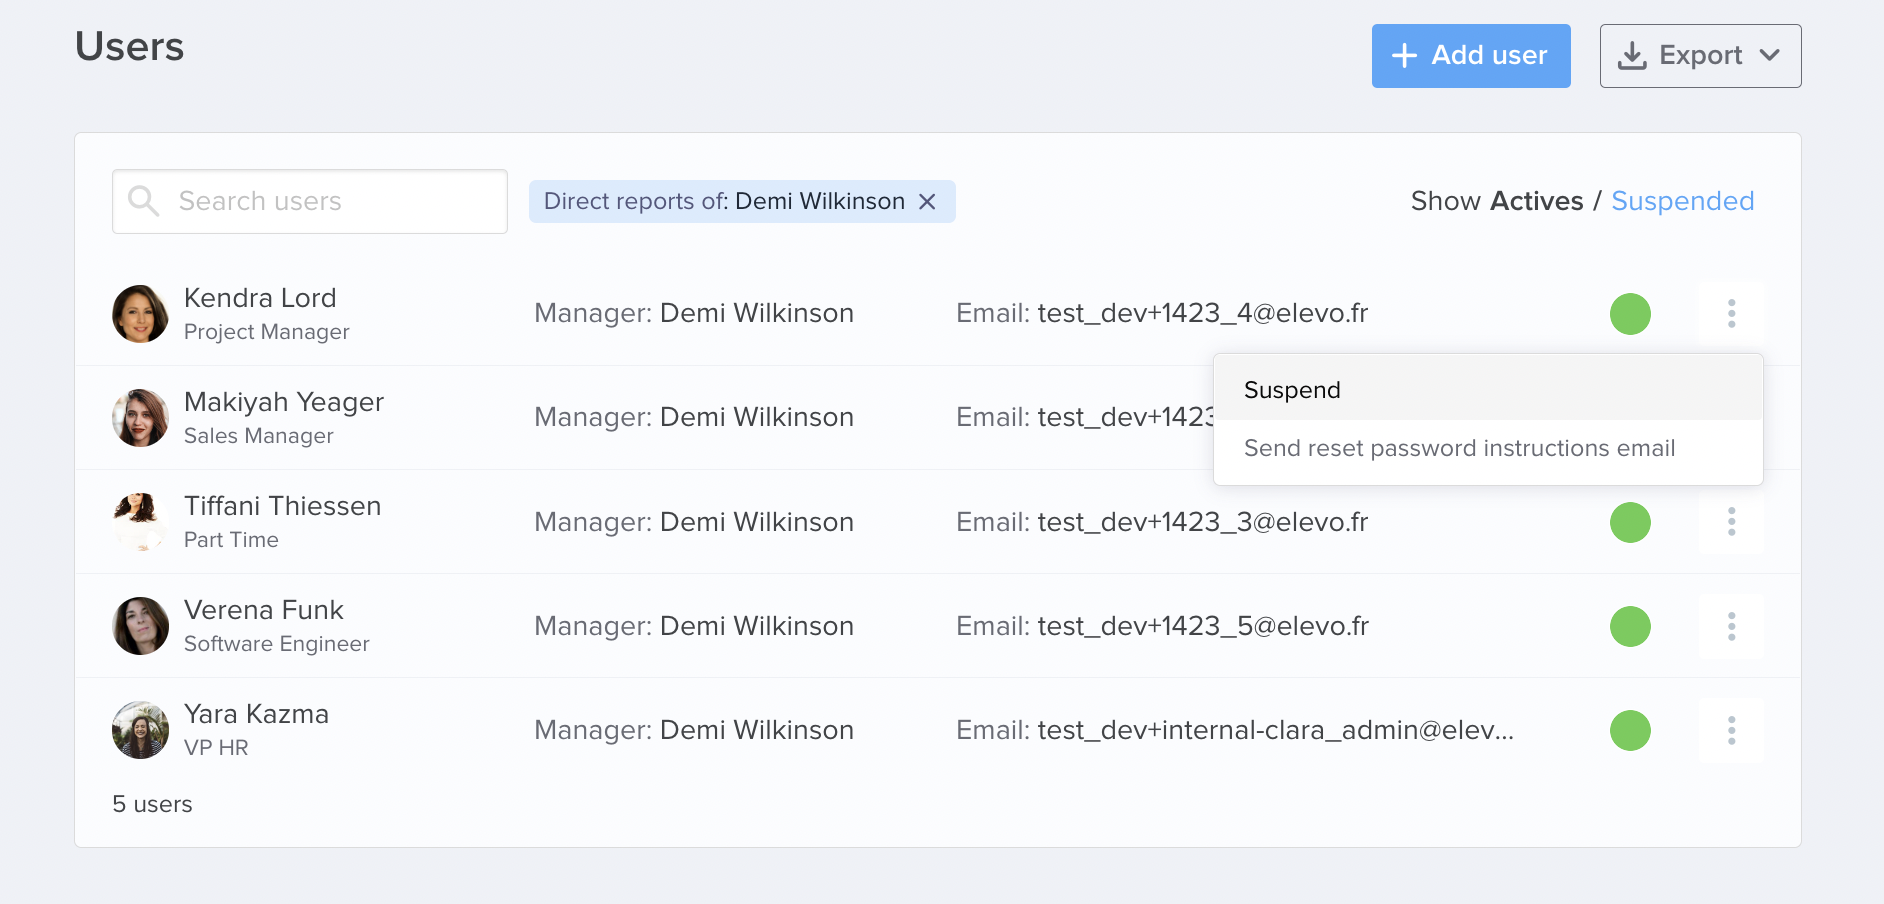This screenshot has width=1884, height=904.
Task: Click the 5 users count label
Action: [152, 804]
